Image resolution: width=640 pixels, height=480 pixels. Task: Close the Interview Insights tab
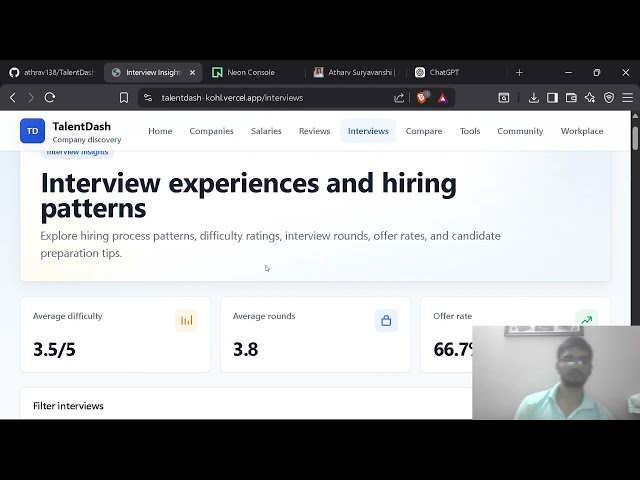pyautogui.click(x=193, y=73)
